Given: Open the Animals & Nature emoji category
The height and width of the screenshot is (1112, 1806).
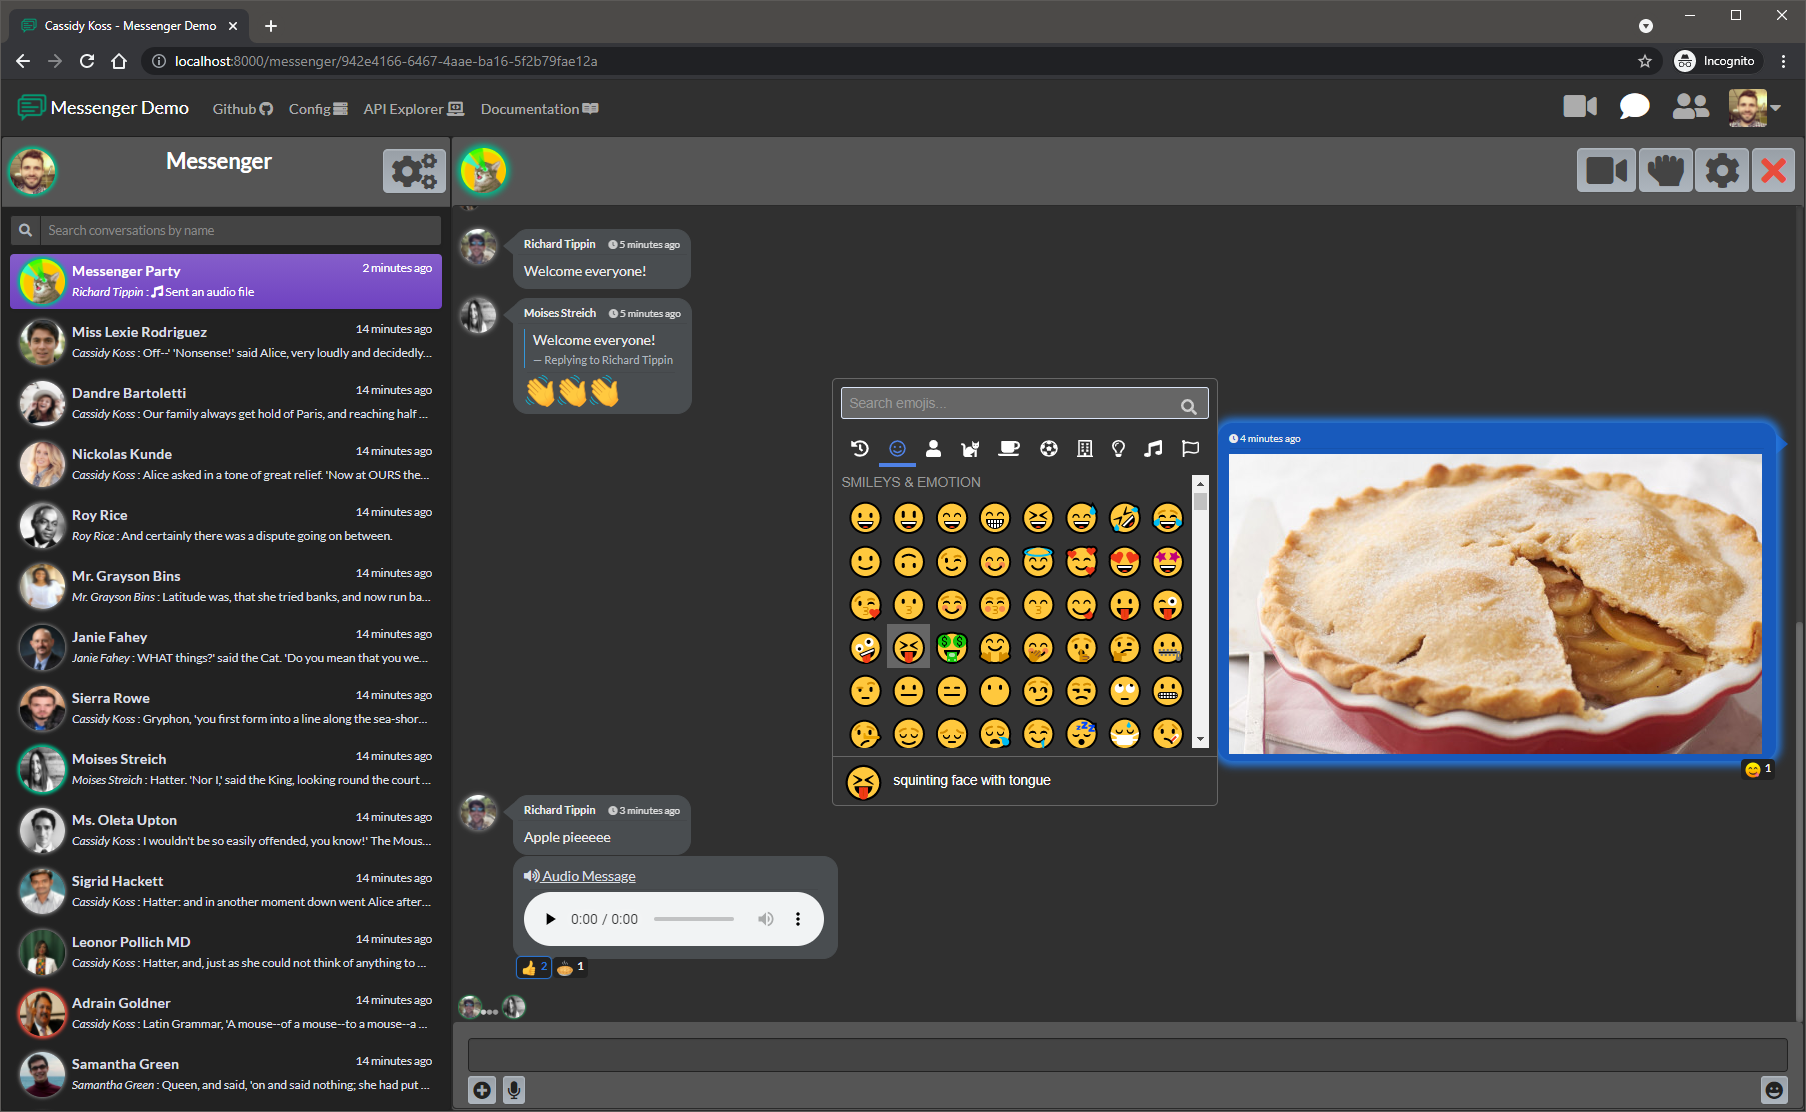Looking at the screenshot, I should pyautogui.click(x=969, y=449).
